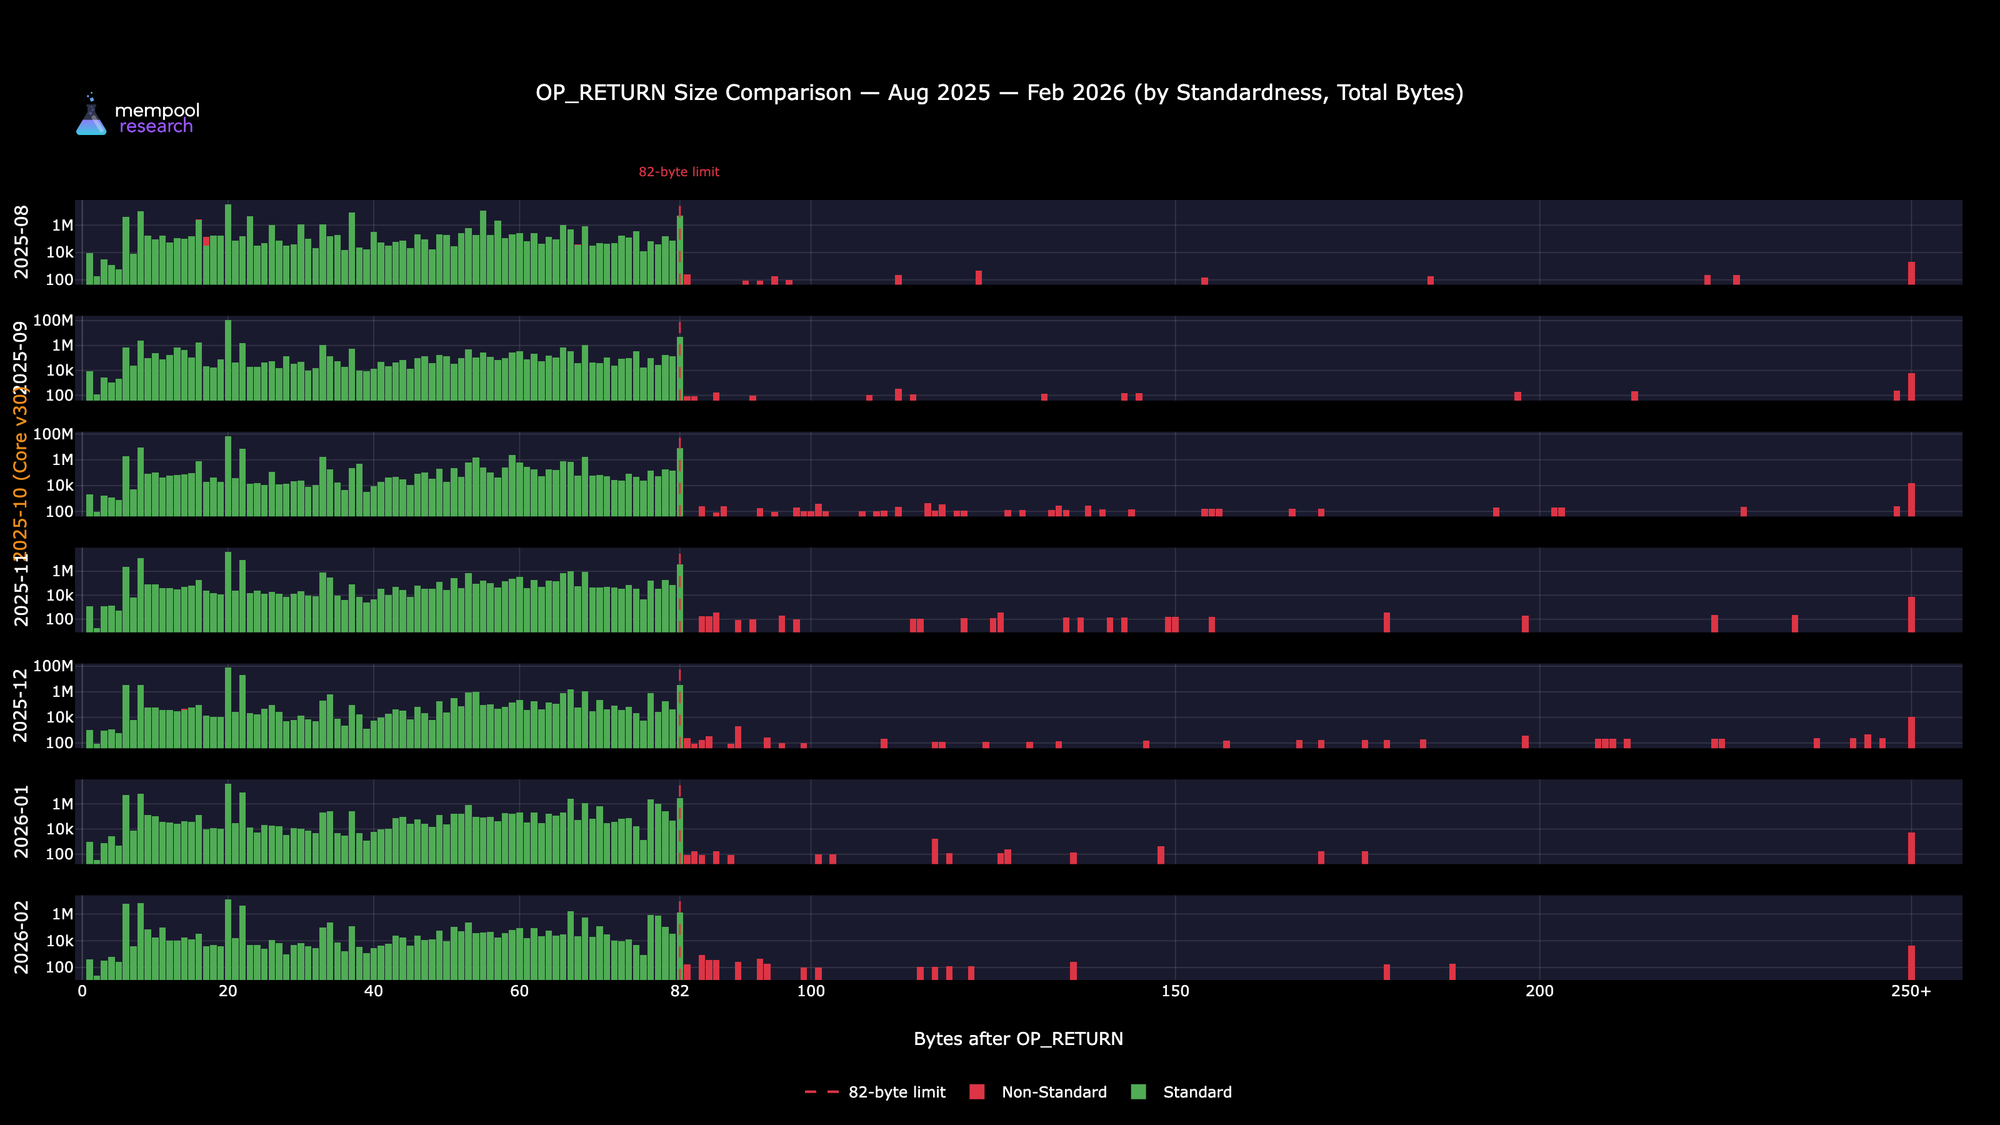Viewport: 2000px width, 1125px height.
Task: Click the 82 x-axis tick label
Action: (680, 991)
